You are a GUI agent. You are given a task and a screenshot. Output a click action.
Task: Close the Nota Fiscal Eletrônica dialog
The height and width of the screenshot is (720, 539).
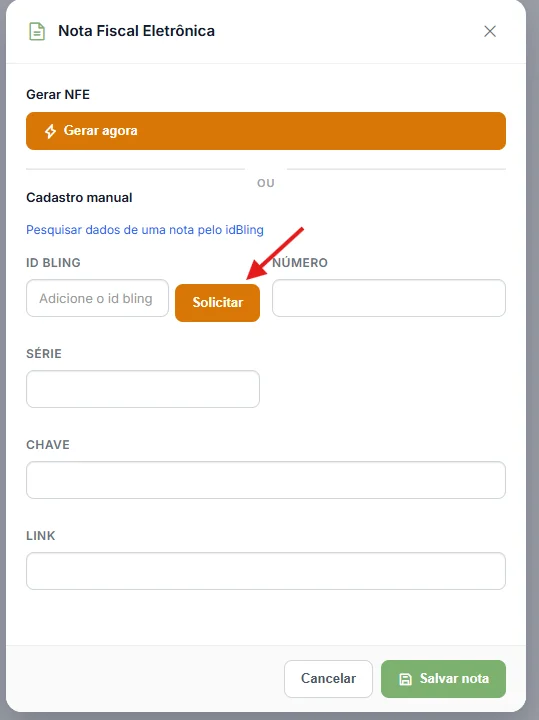[x=490, y=31]
